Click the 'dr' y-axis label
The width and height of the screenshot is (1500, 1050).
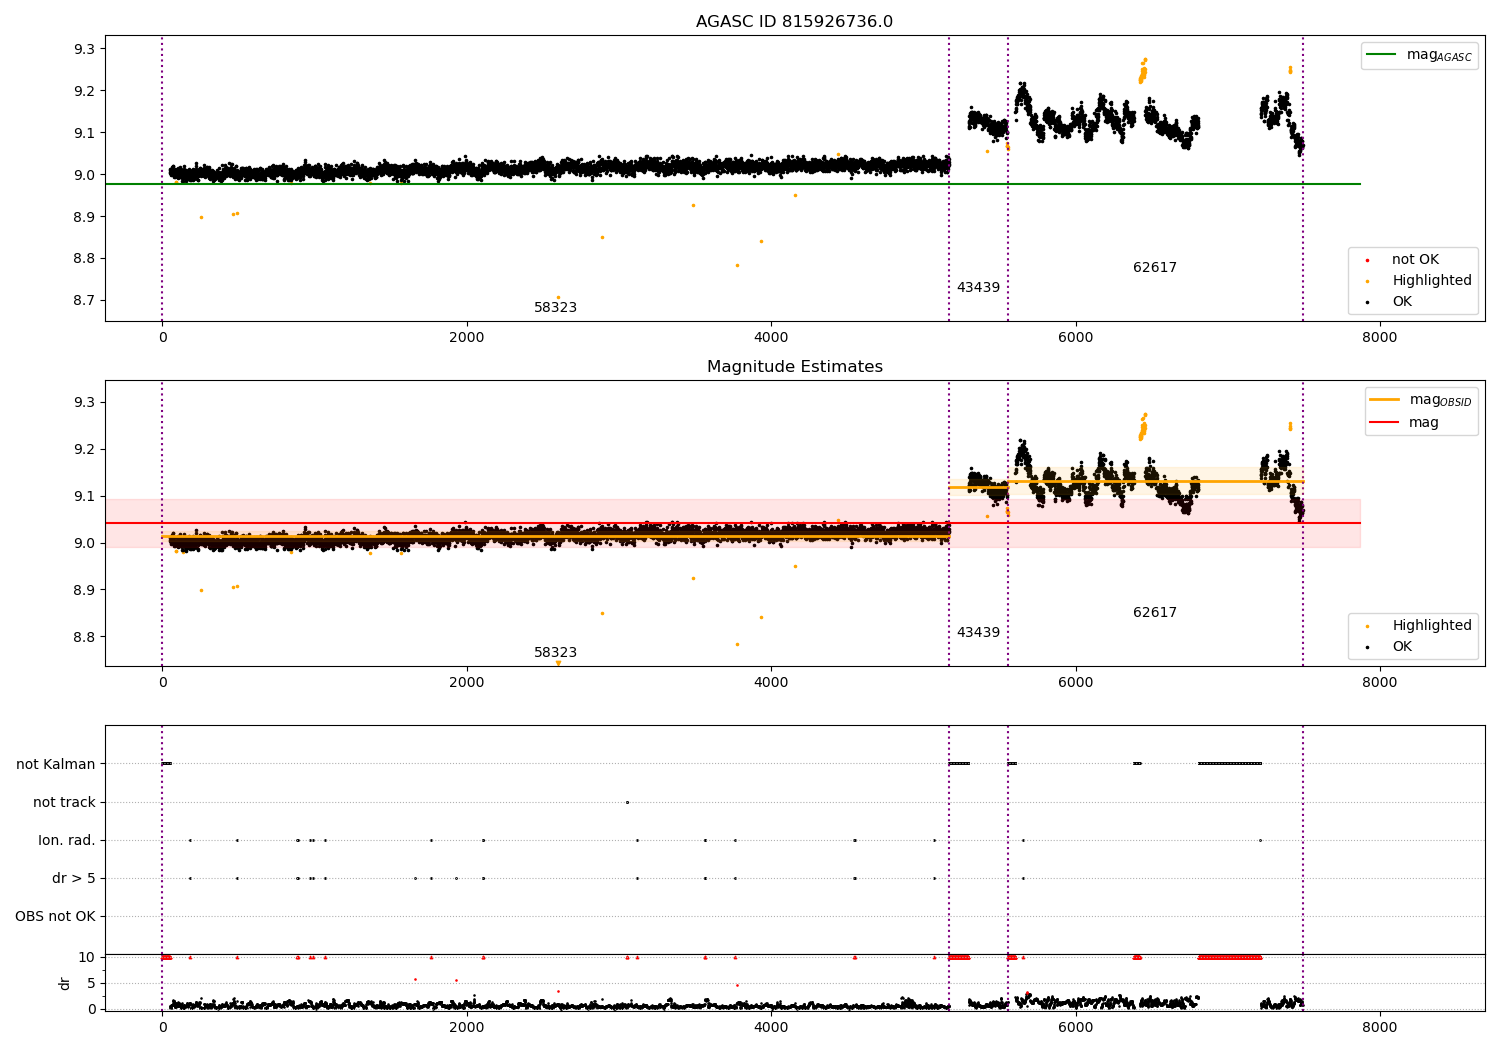[x=65, y=983]
